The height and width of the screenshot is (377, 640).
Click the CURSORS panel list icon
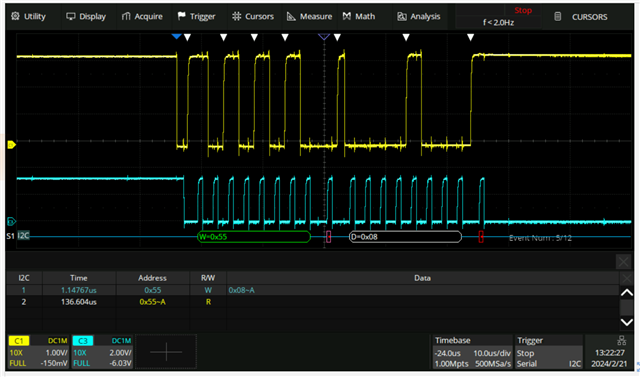click(558, 16)
